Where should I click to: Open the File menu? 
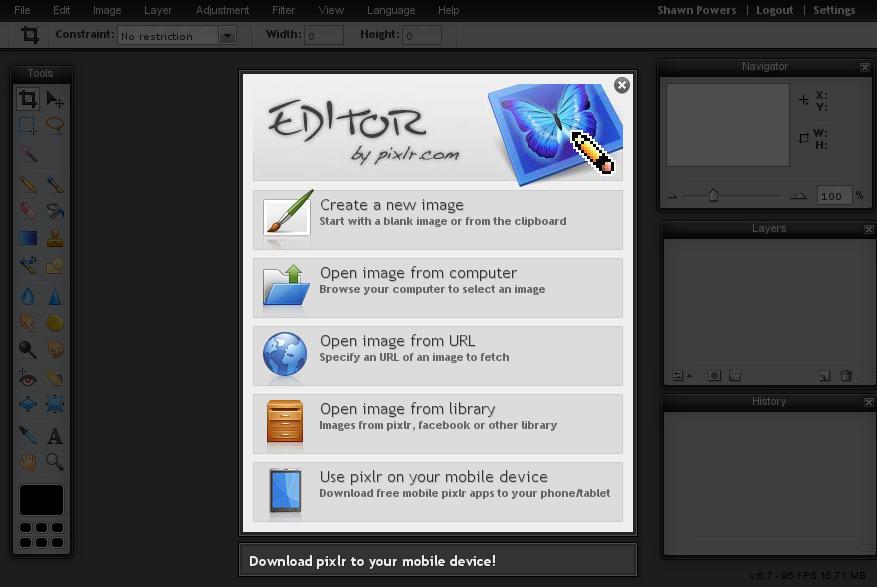22,10
